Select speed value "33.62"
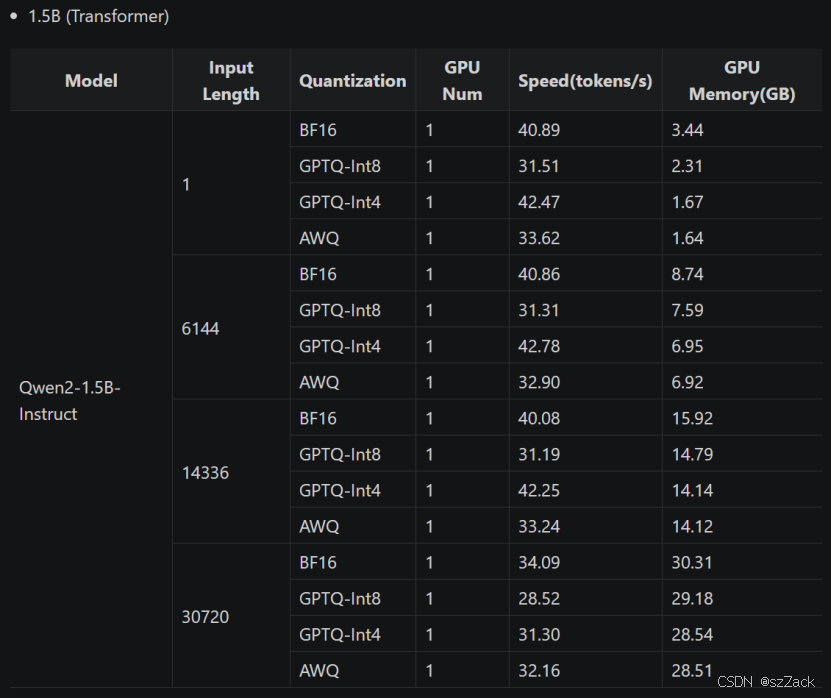The image size is (831, 698). [x=539, y=238]
